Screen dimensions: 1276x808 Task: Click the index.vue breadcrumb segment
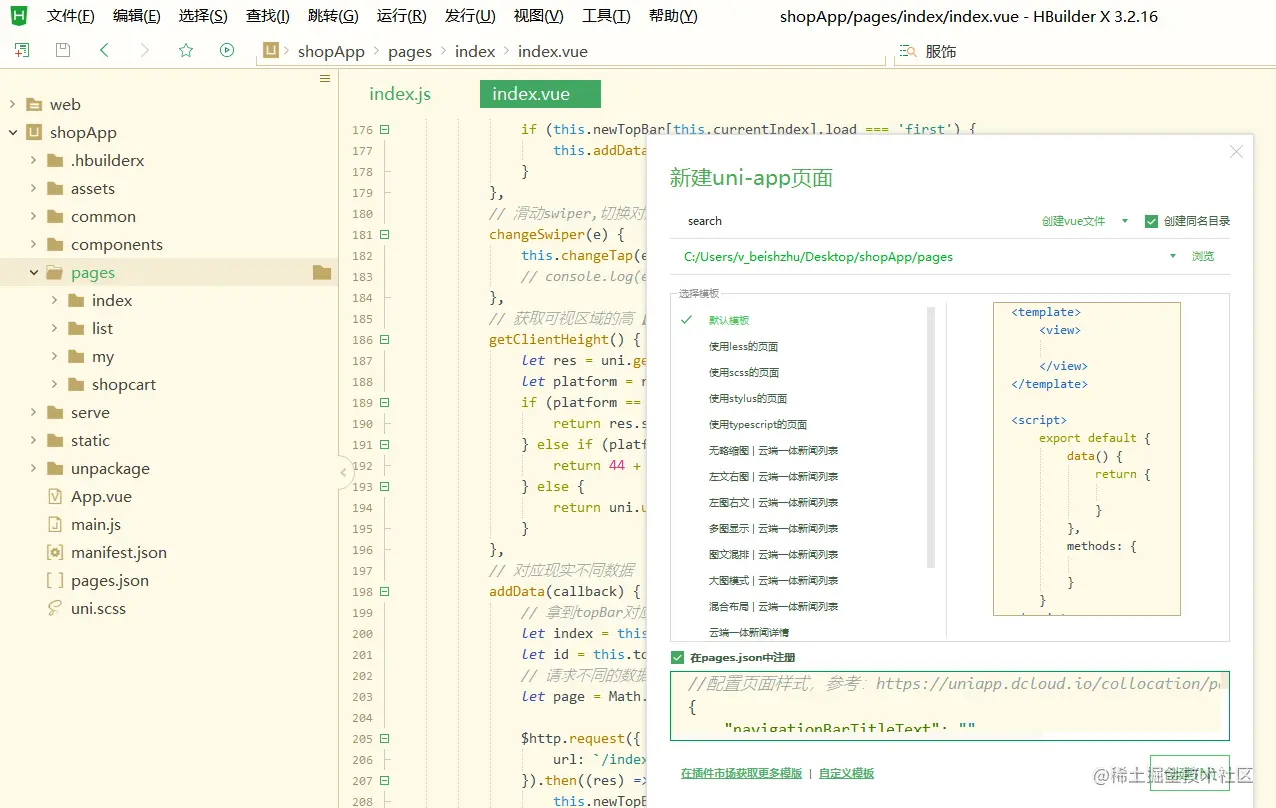click(553, 51)
